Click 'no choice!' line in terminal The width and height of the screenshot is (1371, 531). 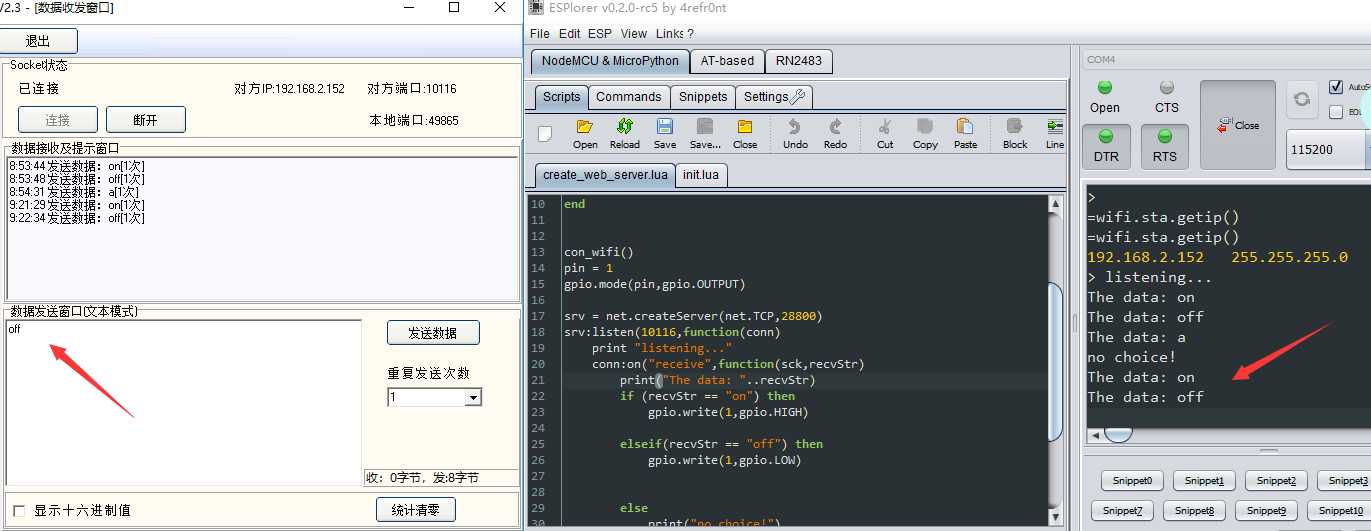1132,357
